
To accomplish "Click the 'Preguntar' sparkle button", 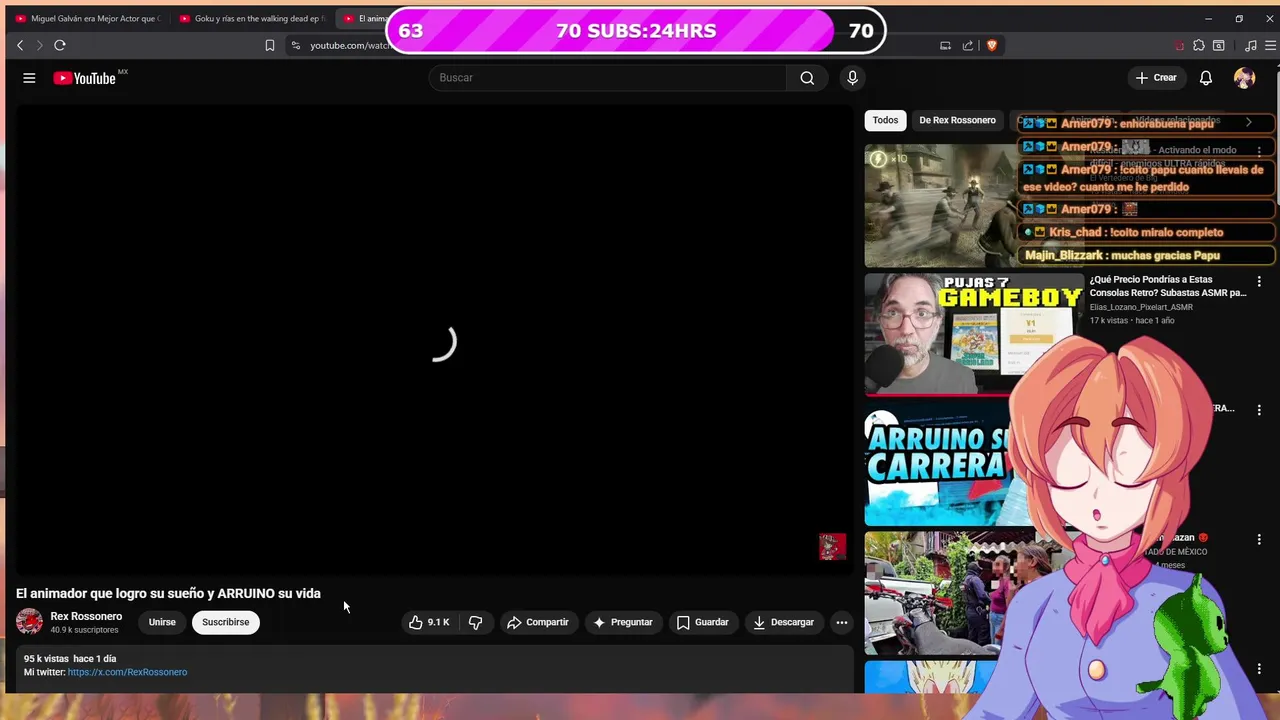I will click(623, 622).
